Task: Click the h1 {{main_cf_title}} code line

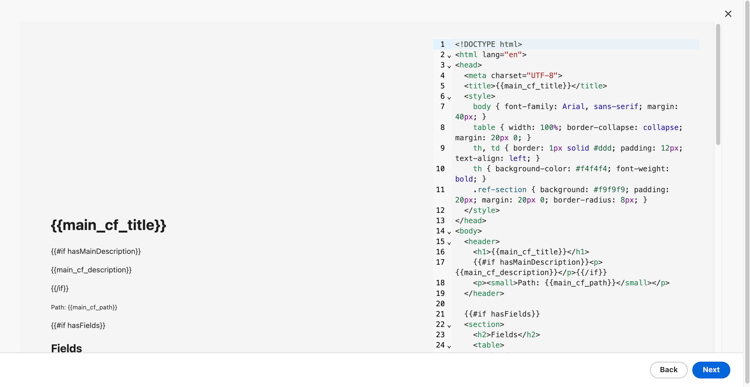Action: (x=531, y=252)
